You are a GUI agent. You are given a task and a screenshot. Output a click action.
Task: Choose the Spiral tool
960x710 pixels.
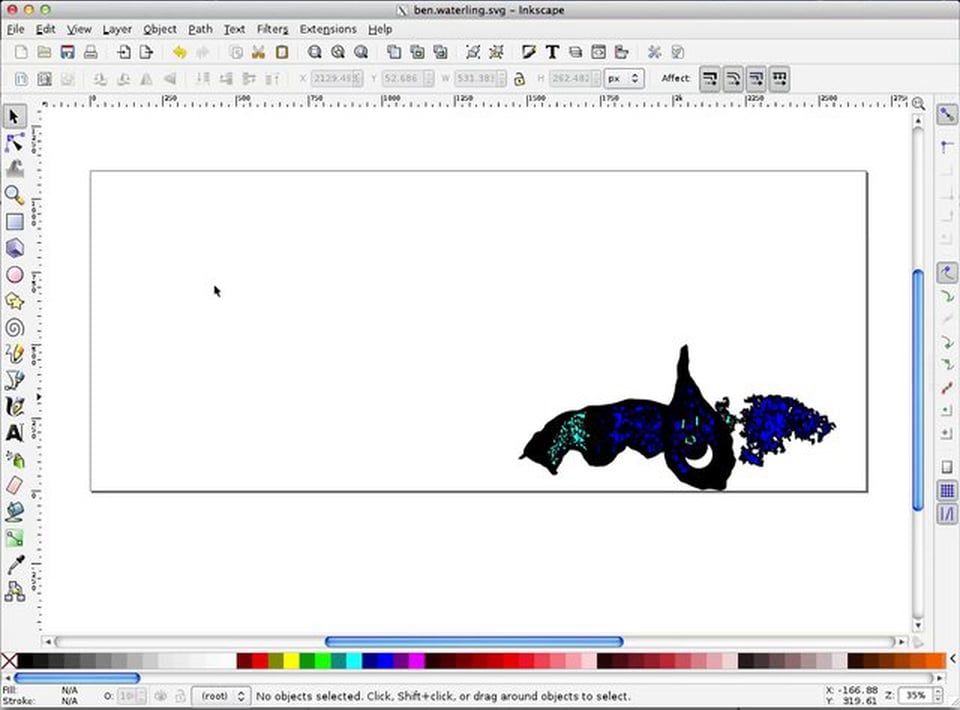14,327
